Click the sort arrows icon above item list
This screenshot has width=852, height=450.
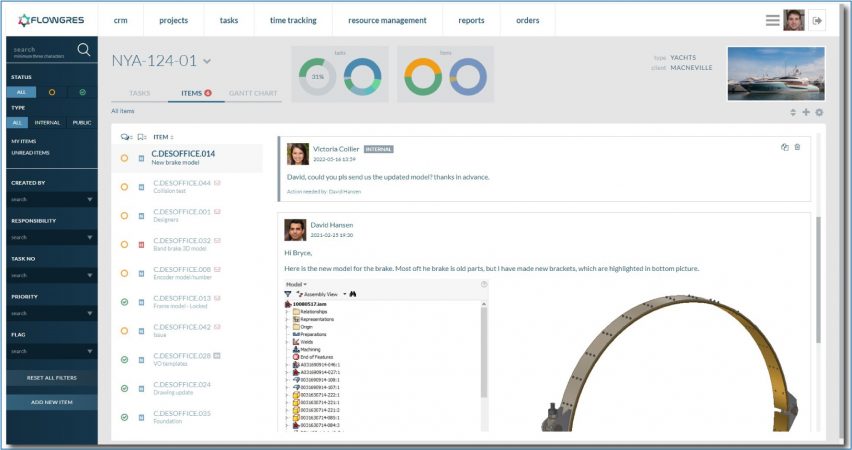[793, 112]
